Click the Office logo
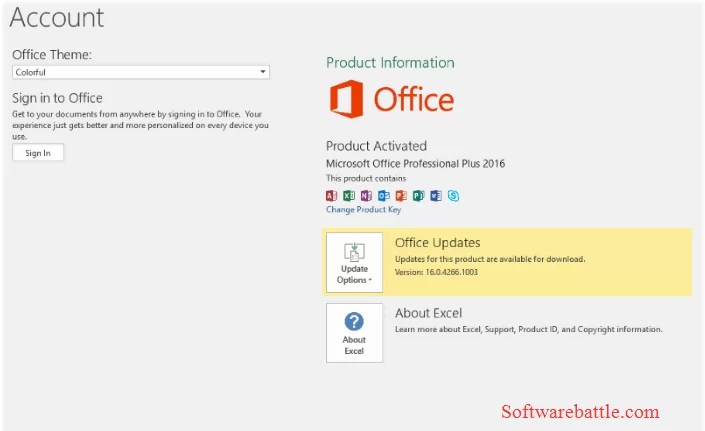Image resolution: width=705 pixels, height=431 pixels. click(x=392, y=99)
